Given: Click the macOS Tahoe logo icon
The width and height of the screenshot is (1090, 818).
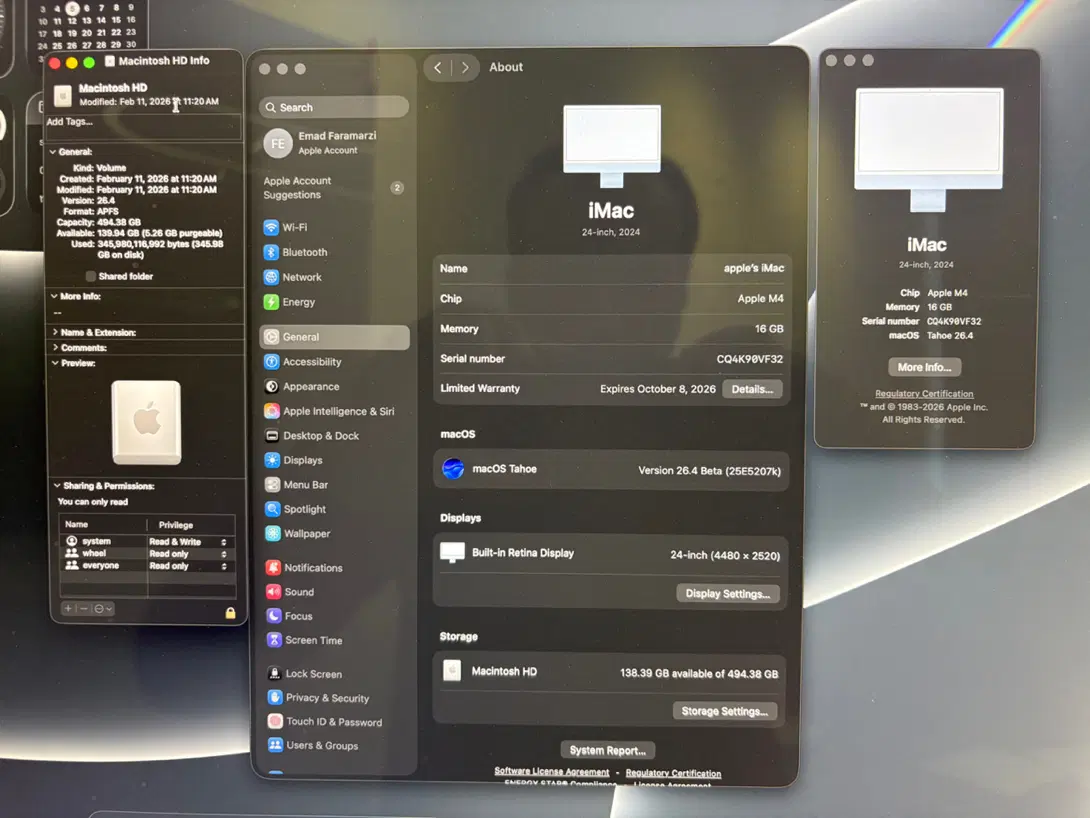Looking at the screenshot, I should pos(453,468).
